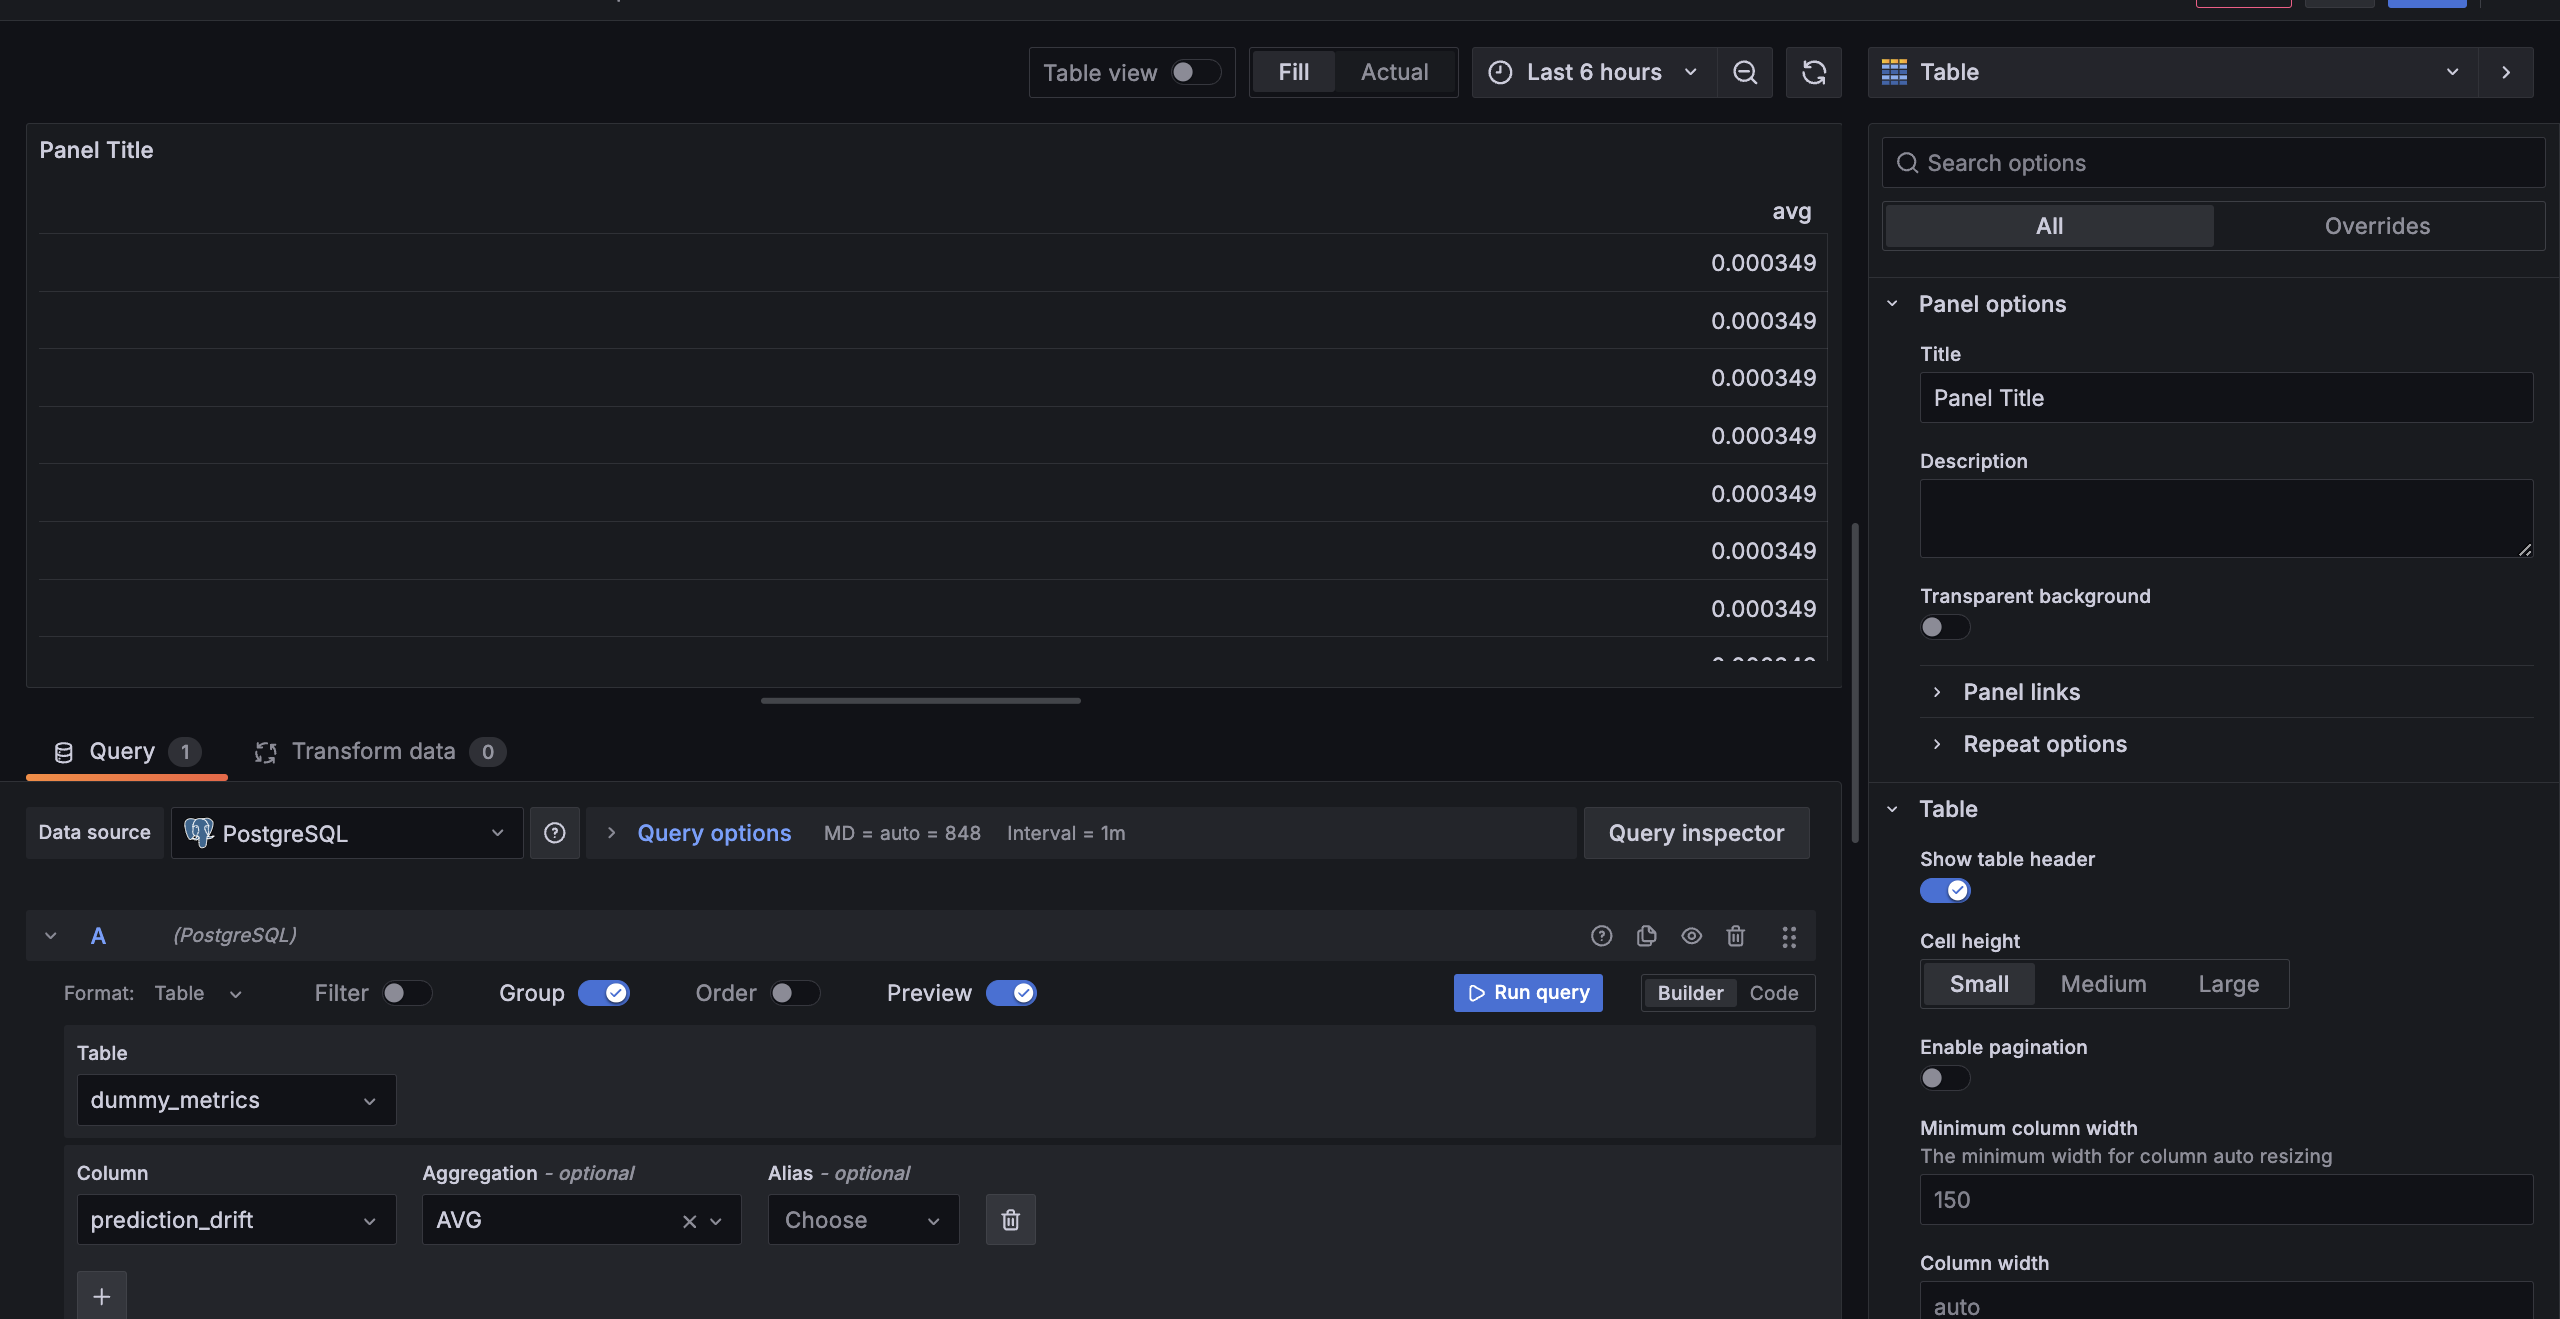Remove the prediction_drift column row
This screenshot has height=1319, width=2560.
pos(1011,1219)
